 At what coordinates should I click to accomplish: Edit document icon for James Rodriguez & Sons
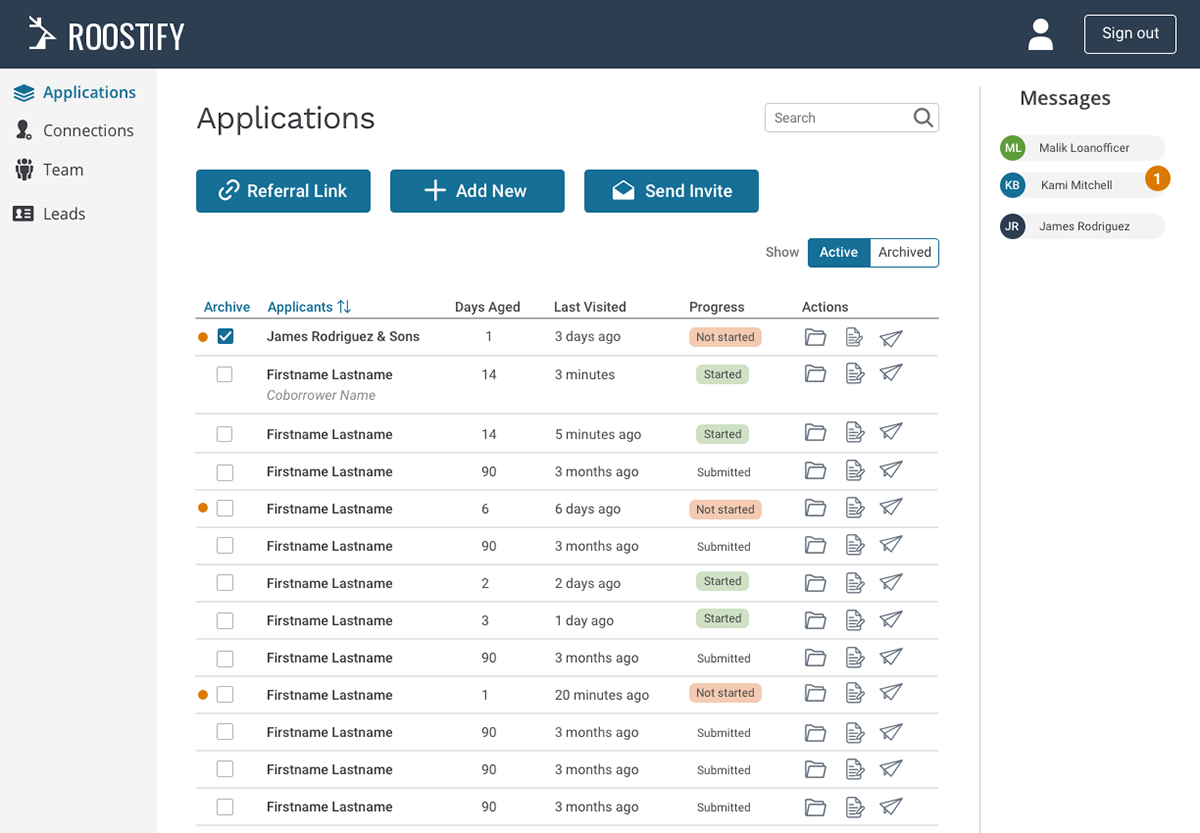tap(855, 338)
